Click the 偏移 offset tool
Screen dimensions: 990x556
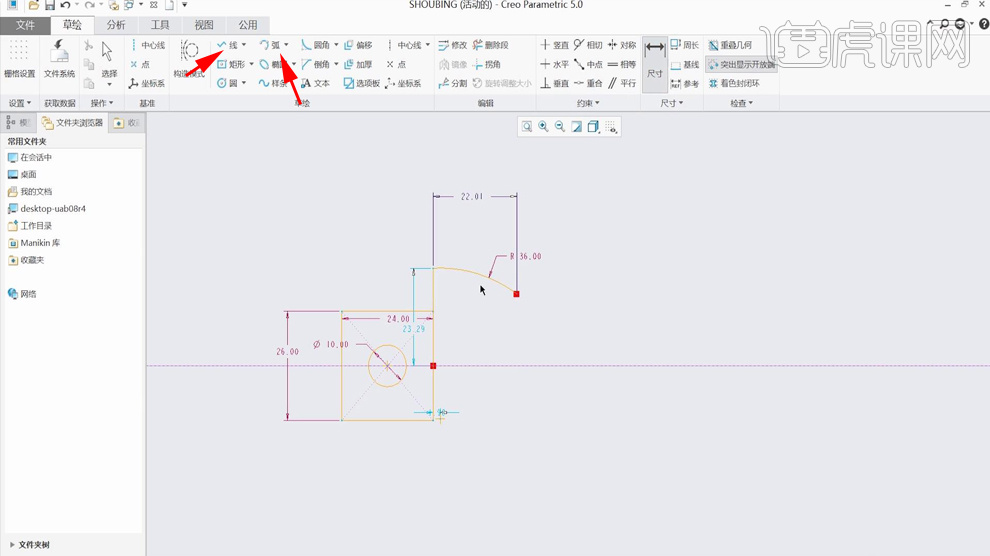click(358, 45)
